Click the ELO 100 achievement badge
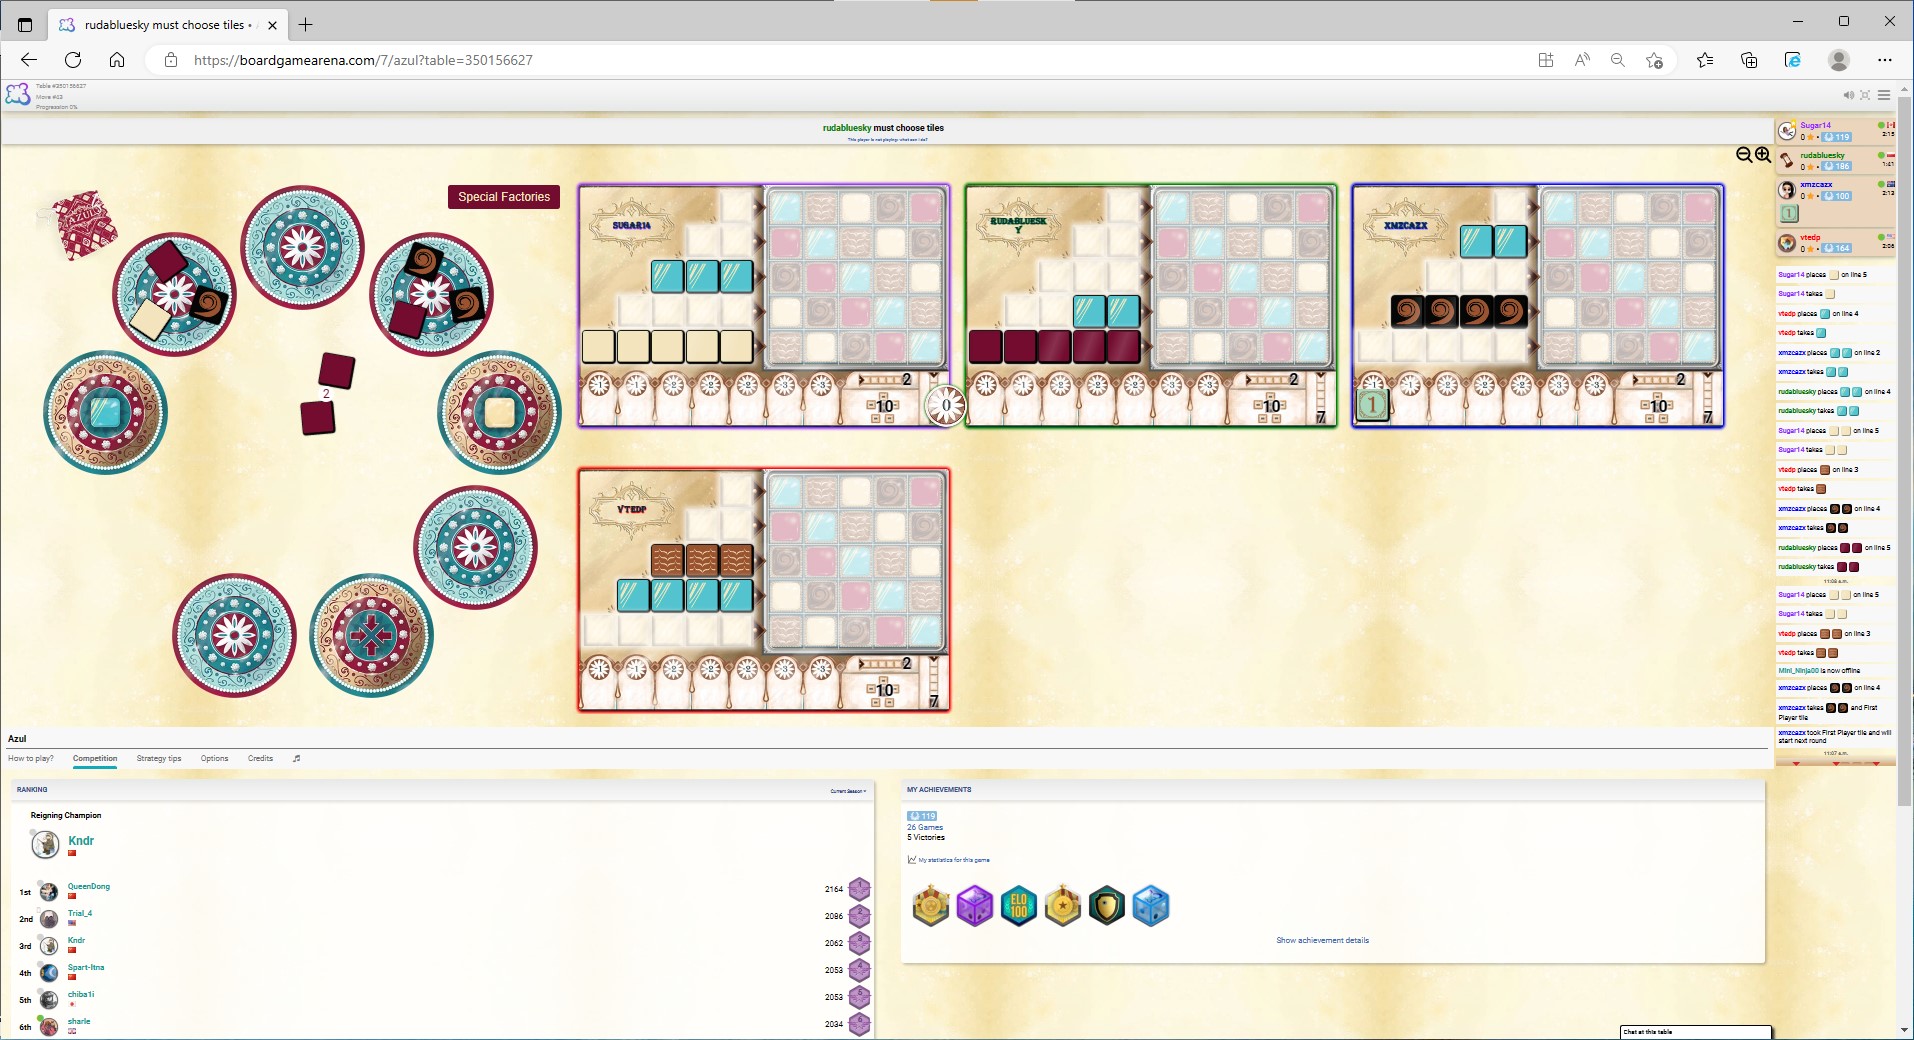The image size is (1914, 1040). coord(1018,906)
